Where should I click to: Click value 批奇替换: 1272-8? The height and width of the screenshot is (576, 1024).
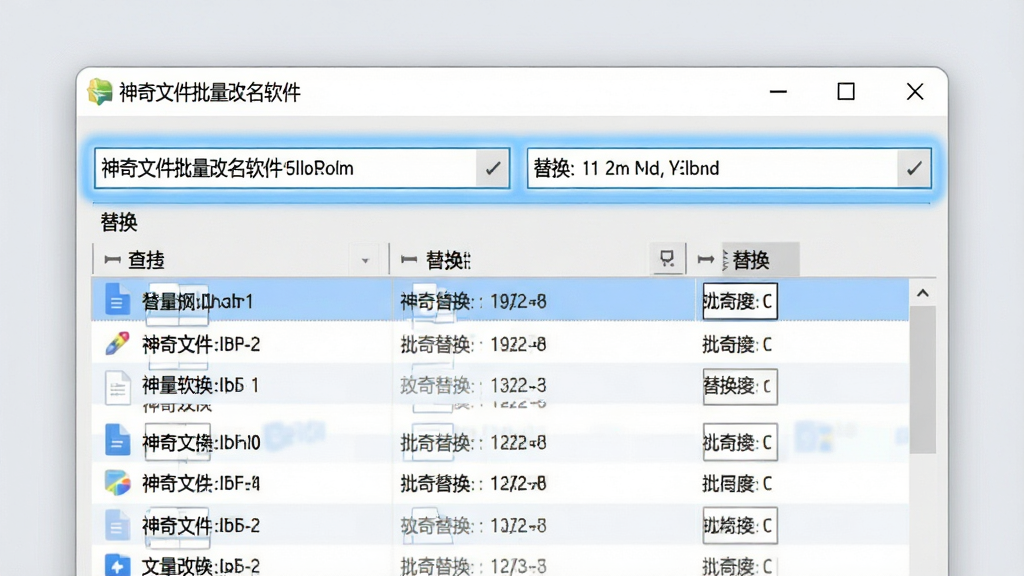point(473,483)
